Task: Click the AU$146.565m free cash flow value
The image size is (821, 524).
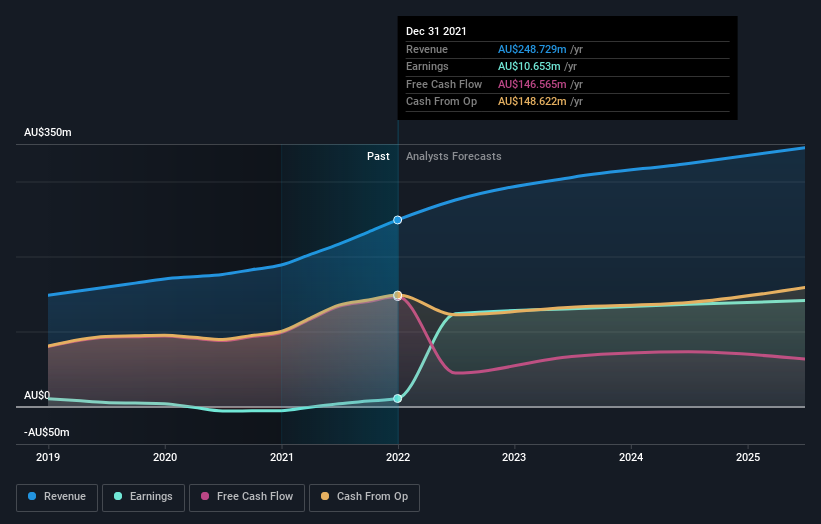Action: click(x=532, y=84)
